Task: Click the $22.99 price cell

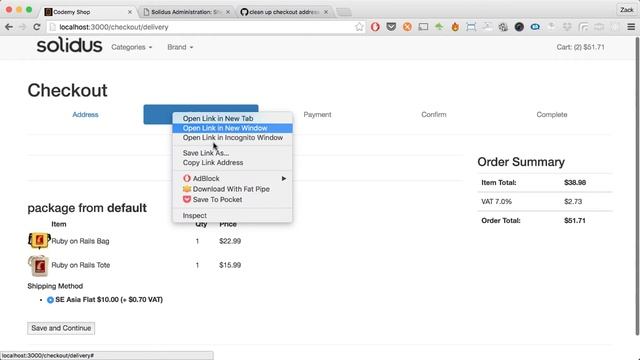Action: pos(230,241)
